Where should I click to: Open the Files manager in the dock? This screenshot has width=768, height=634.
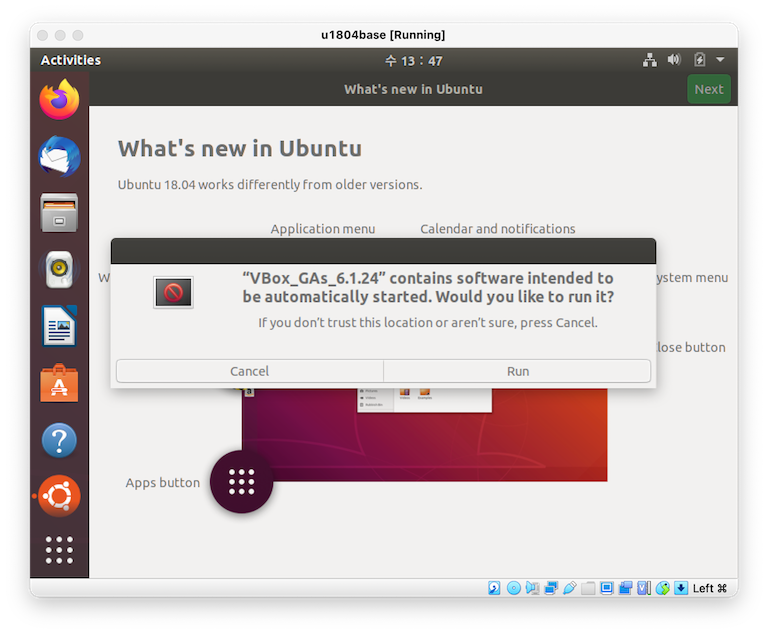[x=59, y=213]
